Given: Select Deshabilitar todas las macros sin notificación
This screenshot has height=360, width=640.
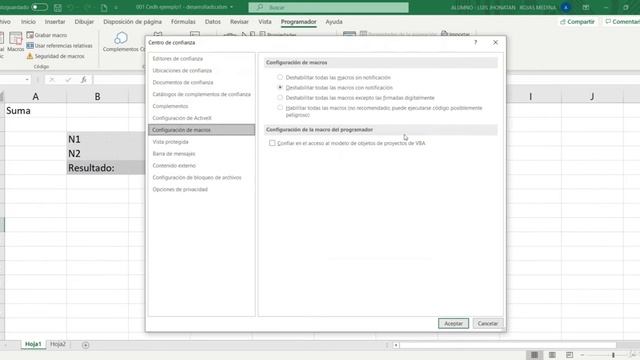Looking at the screenshot, I should pos(280,77).
